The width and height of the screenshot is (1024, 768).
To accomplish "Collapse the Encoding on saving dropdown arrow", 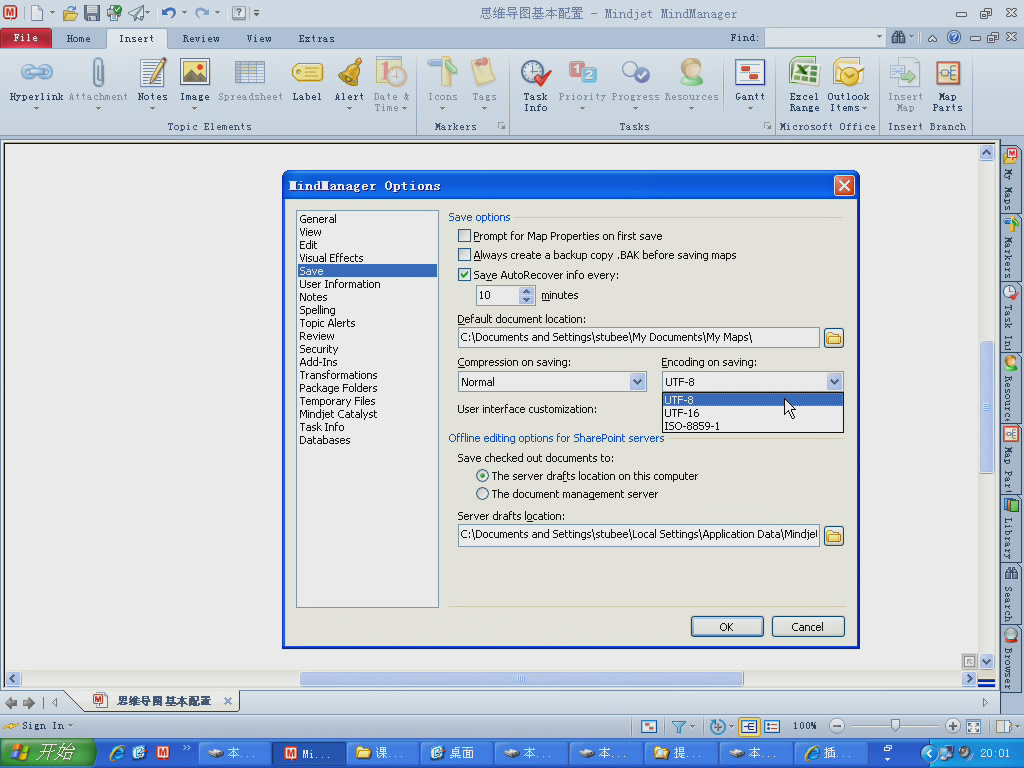I will [834, 381].
